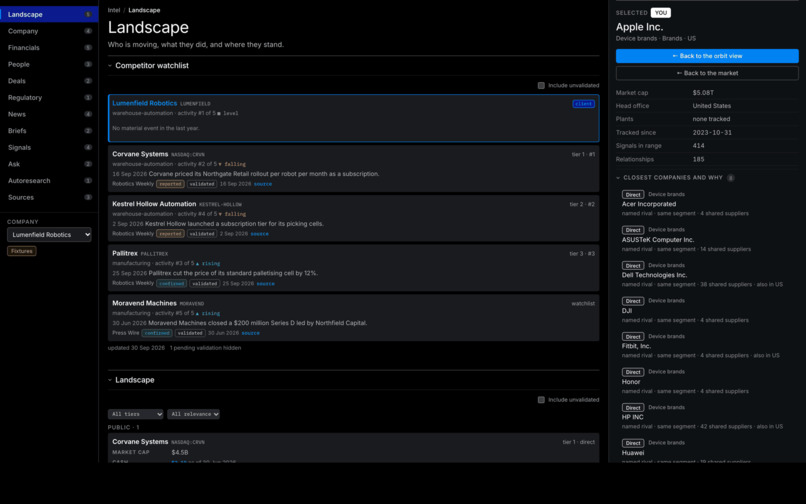This screenshot has height=504, width=806.
Task: Click the Direct badge for HP INC
Action: click(633, 407)
